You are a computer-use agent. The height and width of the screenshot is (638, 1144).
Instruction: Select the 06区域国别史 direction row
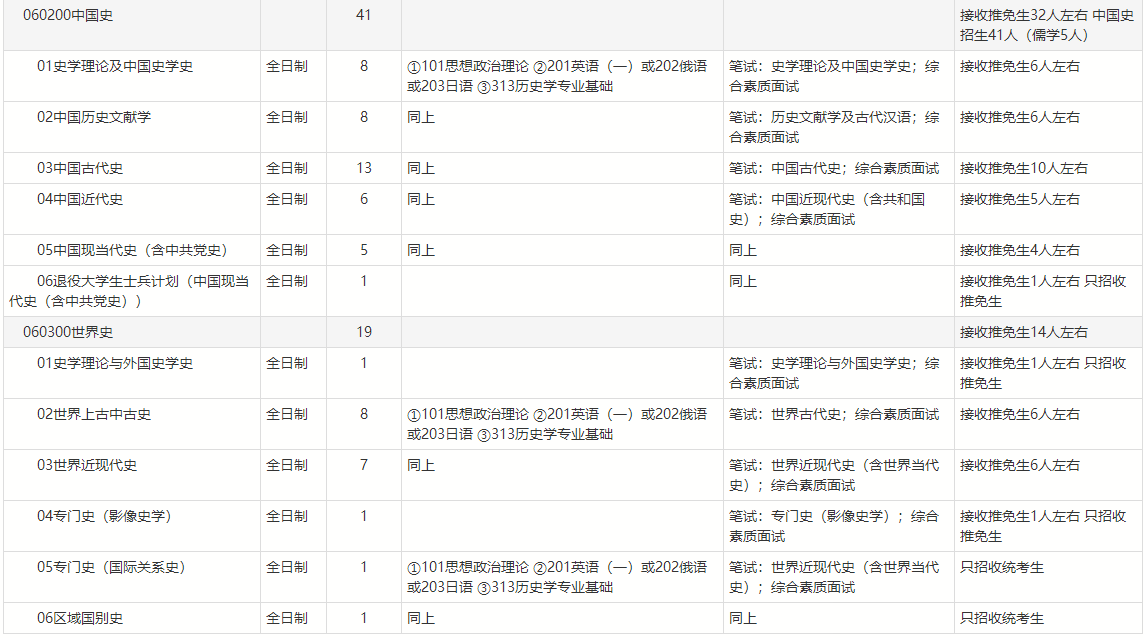80,618
